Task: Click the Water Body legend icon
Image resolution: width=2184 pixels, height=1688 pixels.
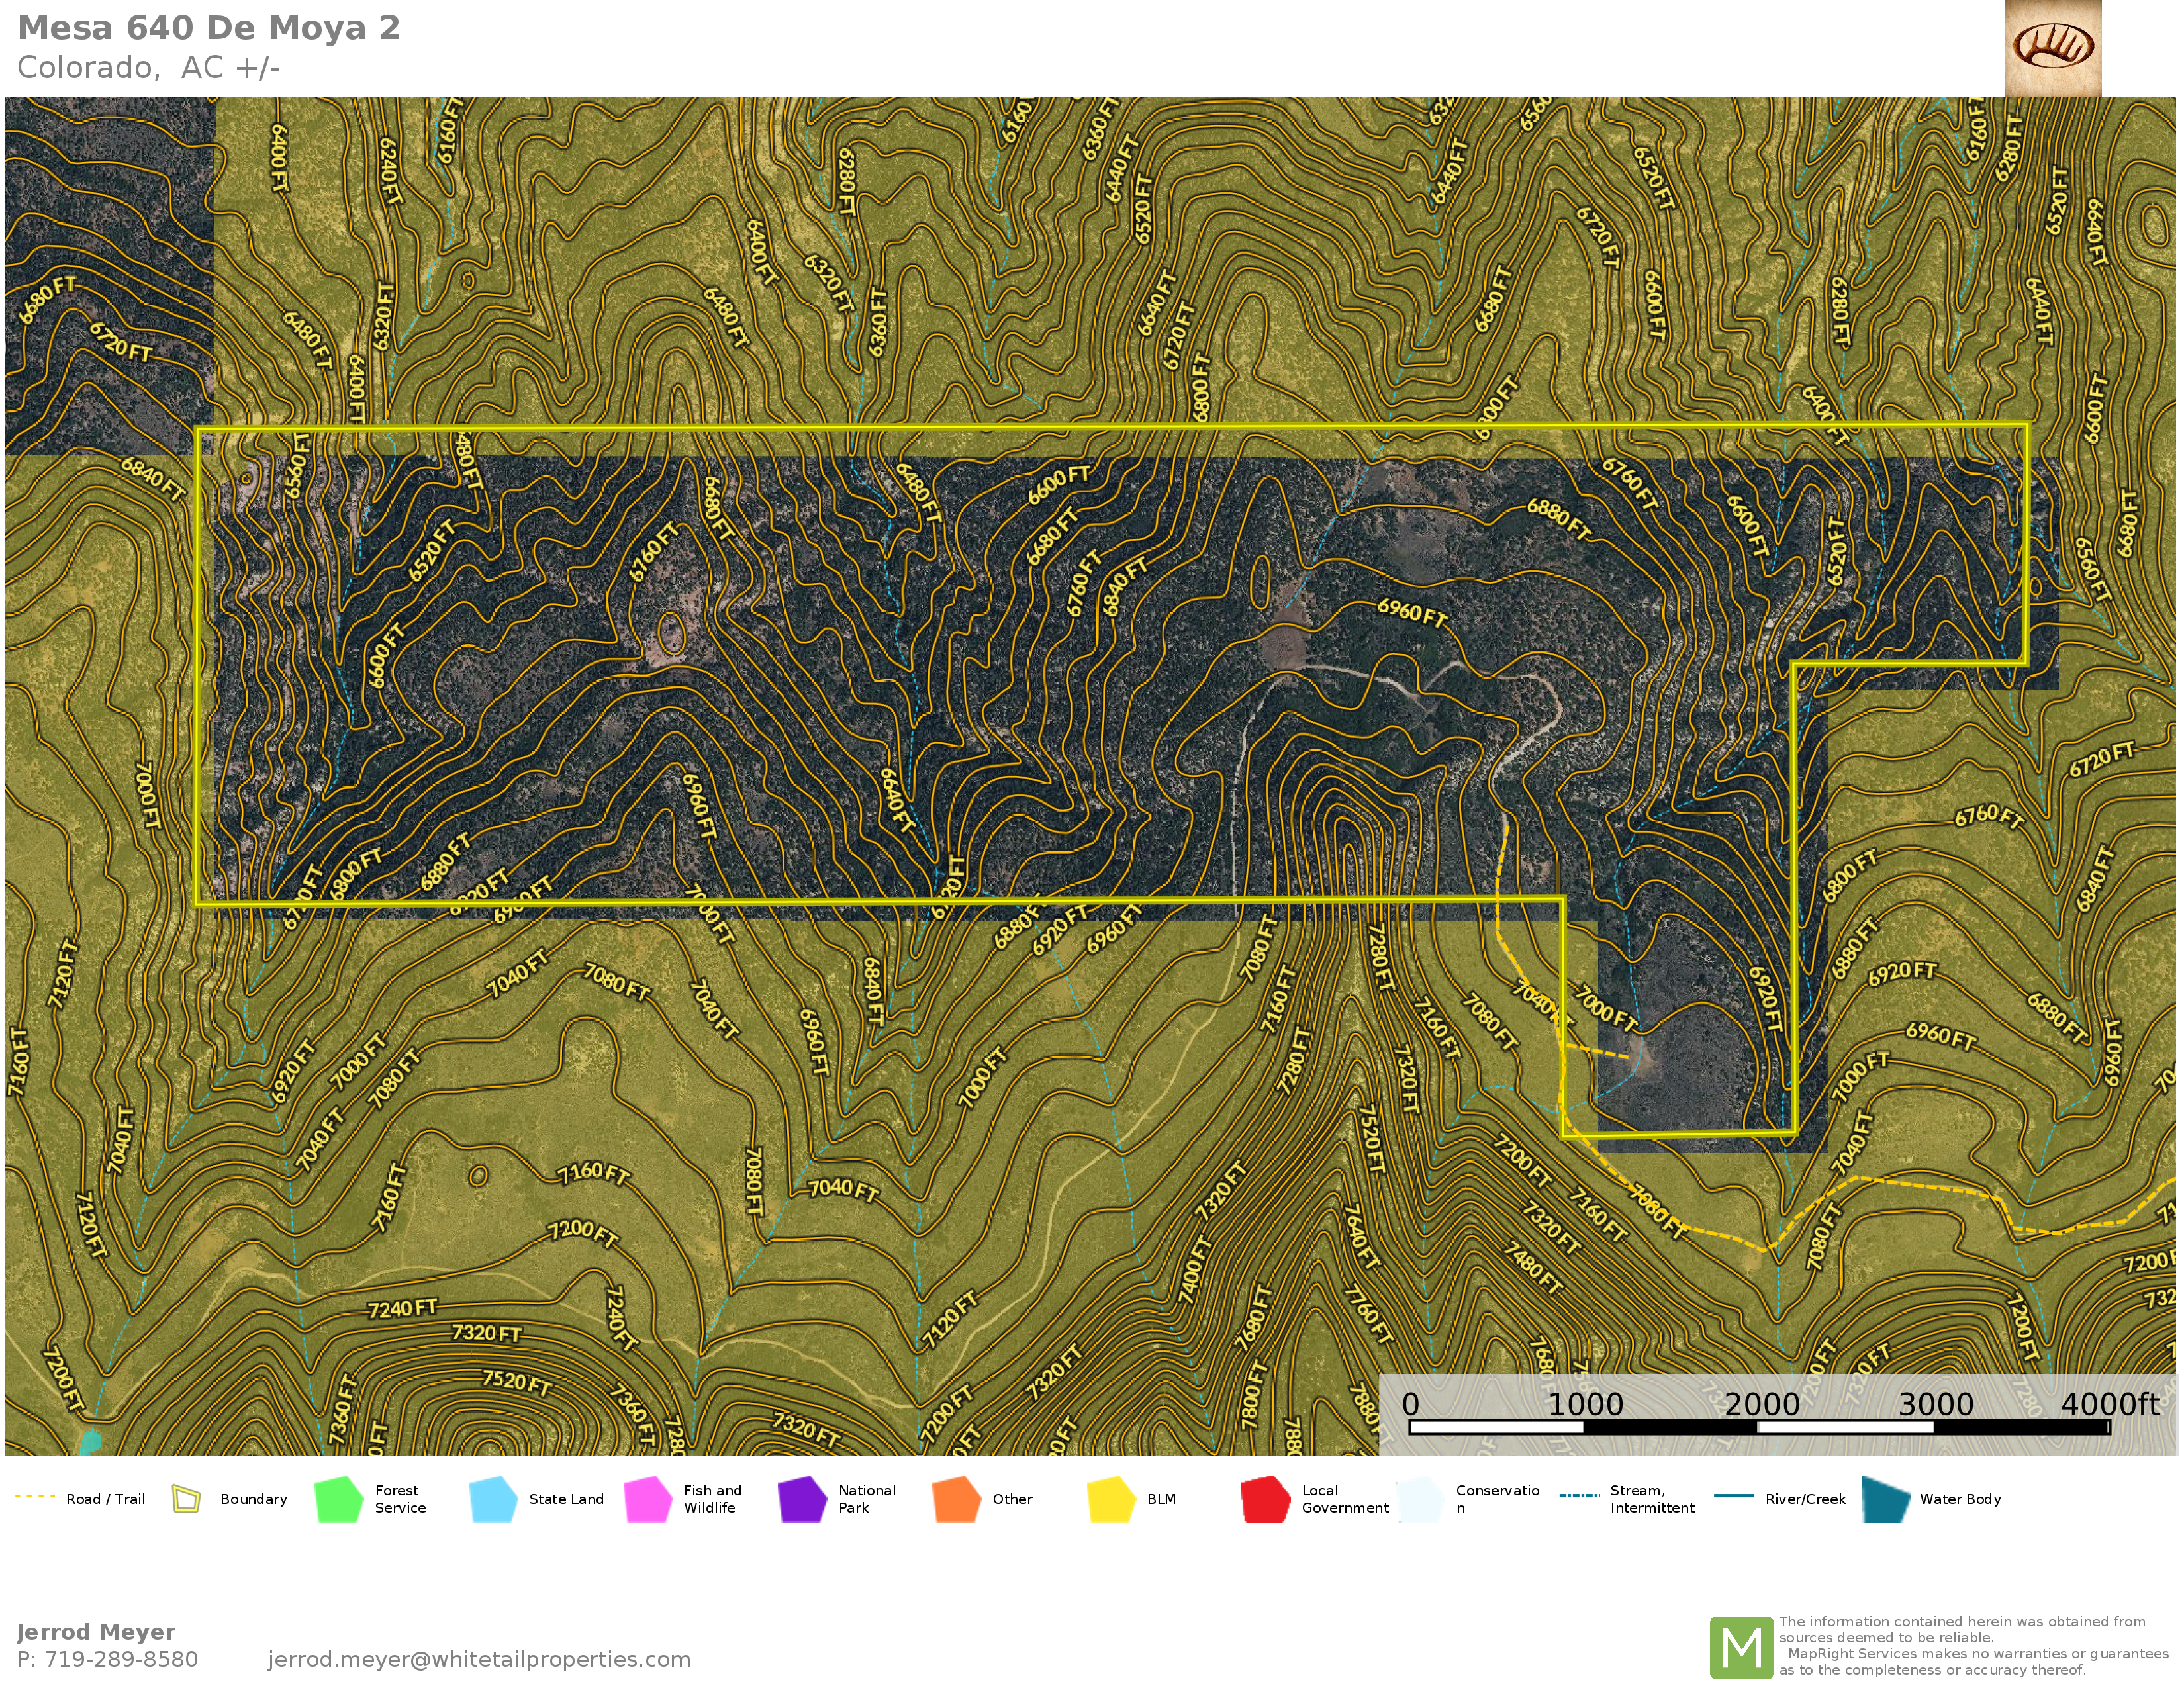Action: (1886, 1499)
